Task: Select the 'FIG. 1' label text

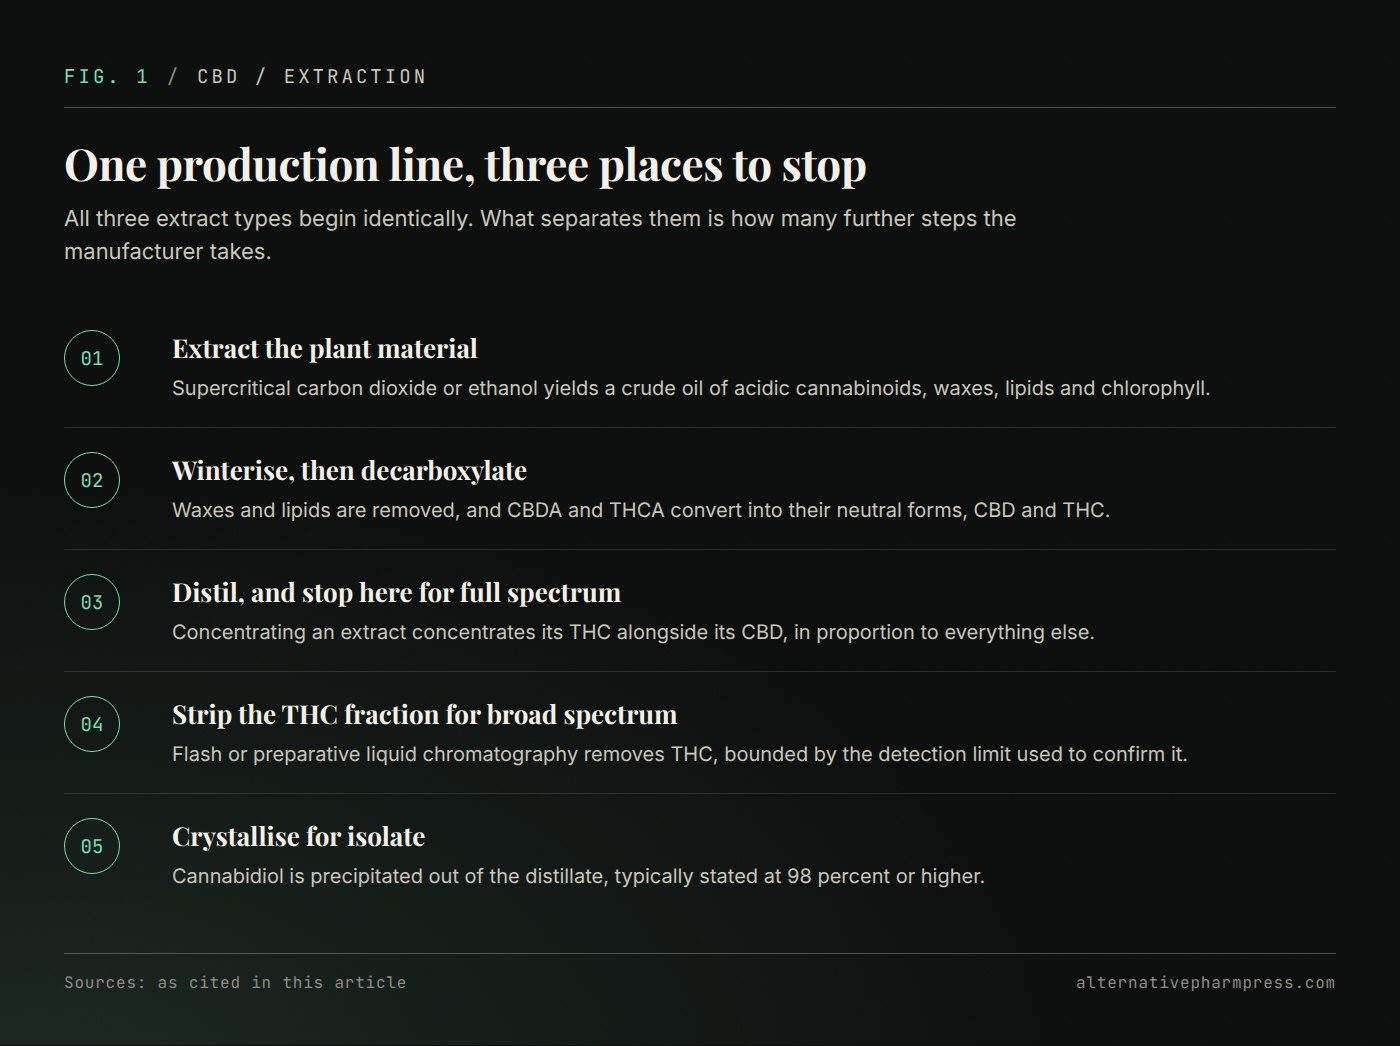Action: click(x=106, y=77)
